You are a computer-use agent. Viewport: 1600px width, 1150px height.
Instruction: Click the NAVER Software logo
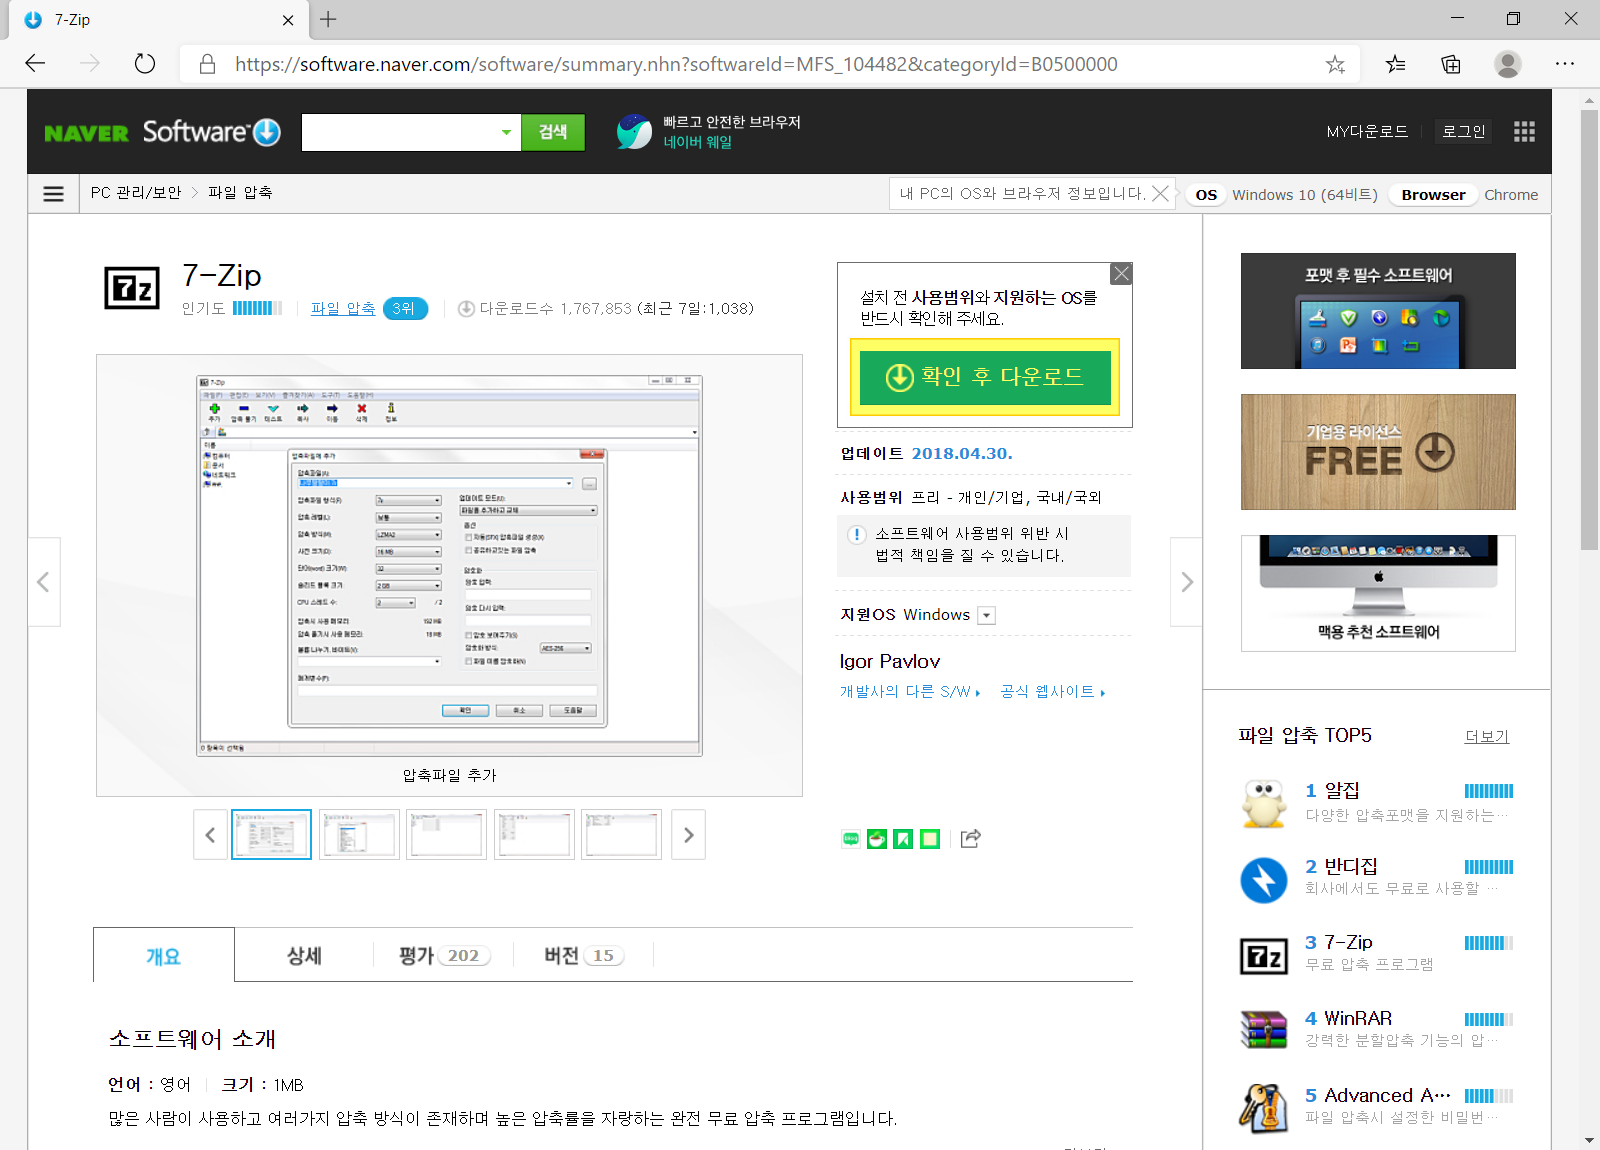point(162,132)
